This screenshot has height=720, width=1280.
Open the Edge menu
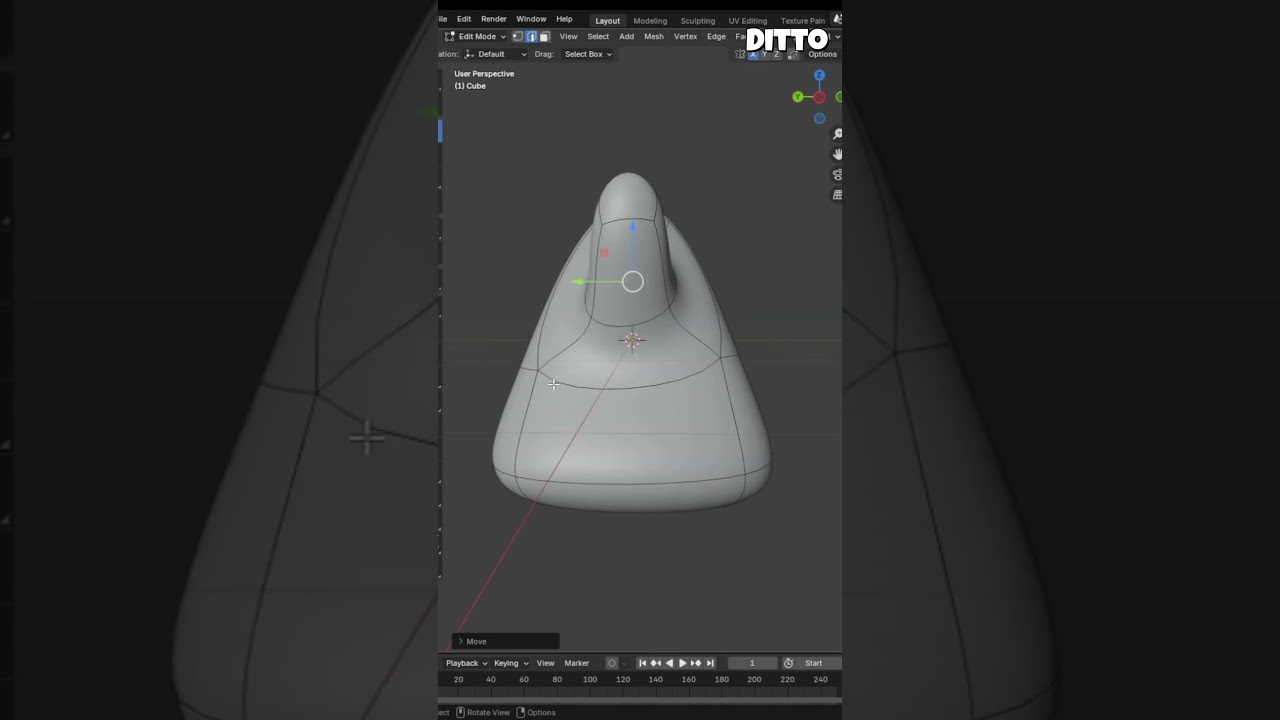coord(716,36)
